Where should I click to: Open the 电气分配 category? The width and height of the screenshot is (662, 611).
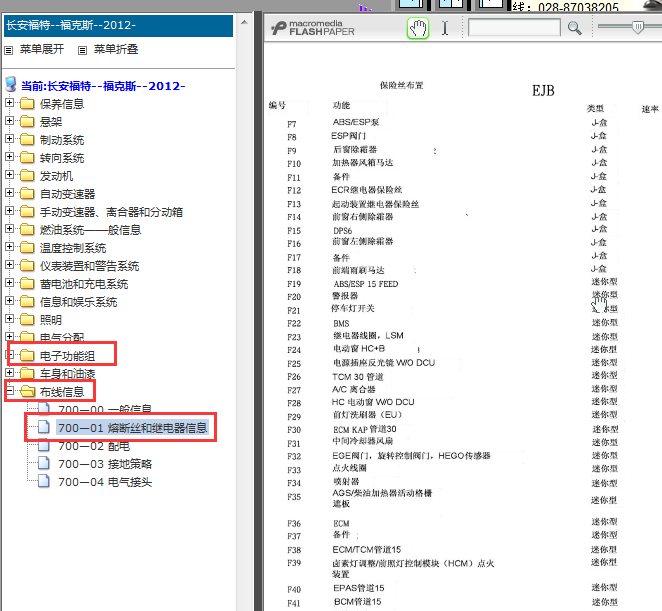coord(62,337)
